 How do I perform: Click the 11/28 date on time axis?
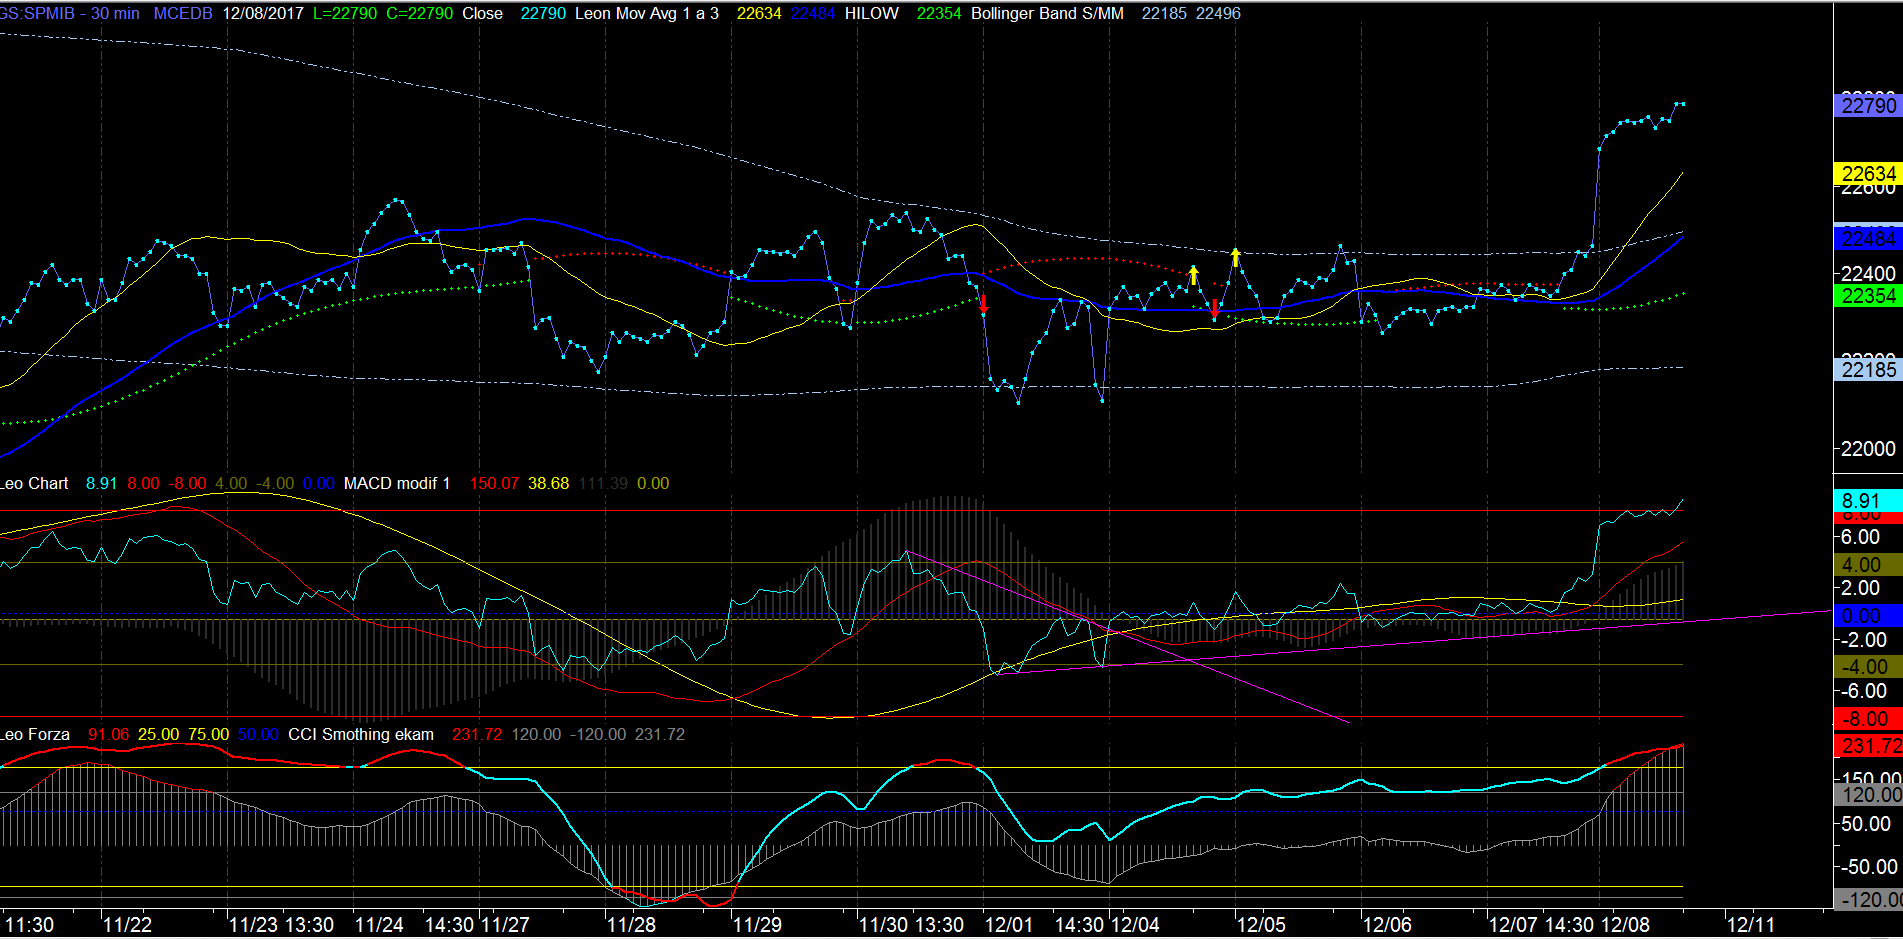coord(631,925)
